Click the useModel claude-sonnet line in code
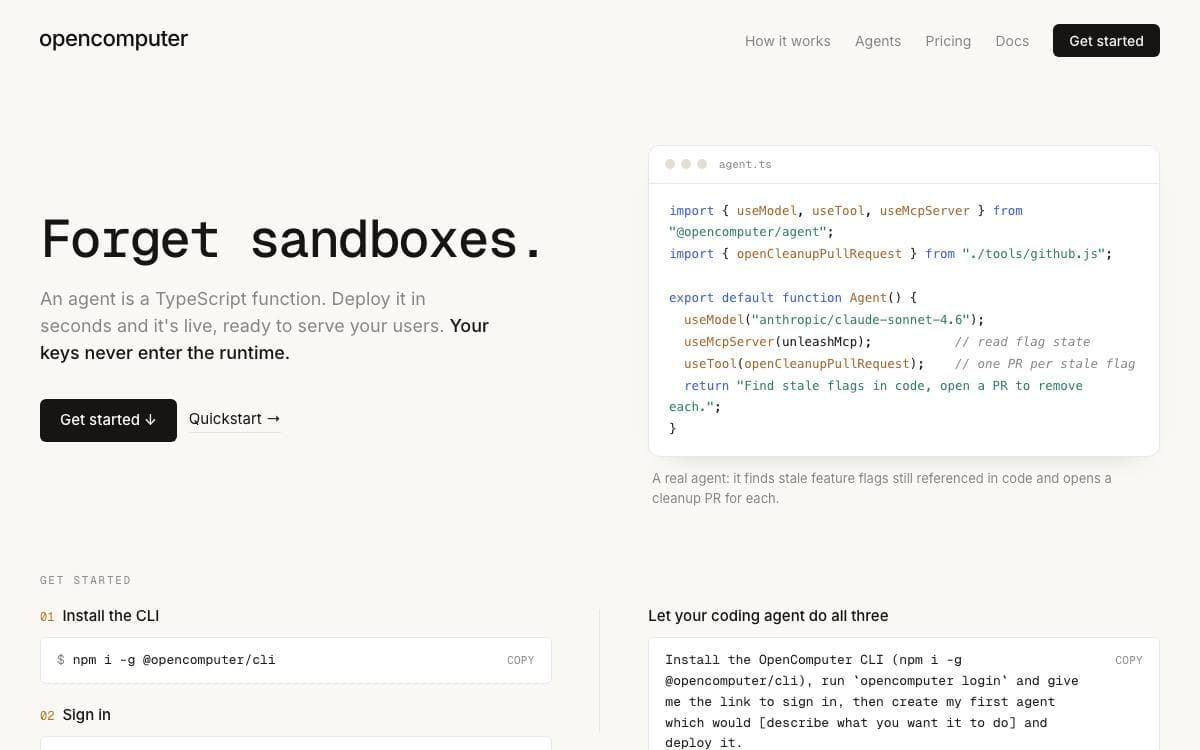This screenshot has height=750, width=1200. tap(834, 320)
